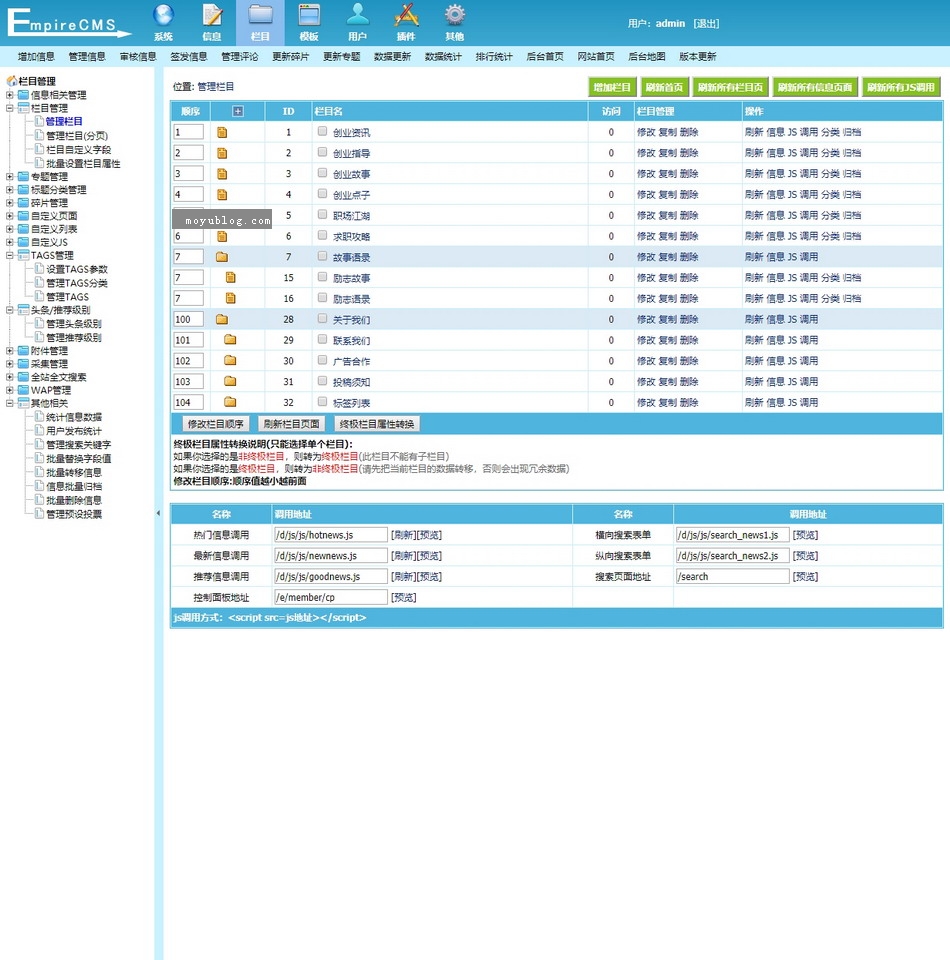Open 管理TAGS分类 in the sidebar tree
950x960 pixels.
tap(77, 283)
